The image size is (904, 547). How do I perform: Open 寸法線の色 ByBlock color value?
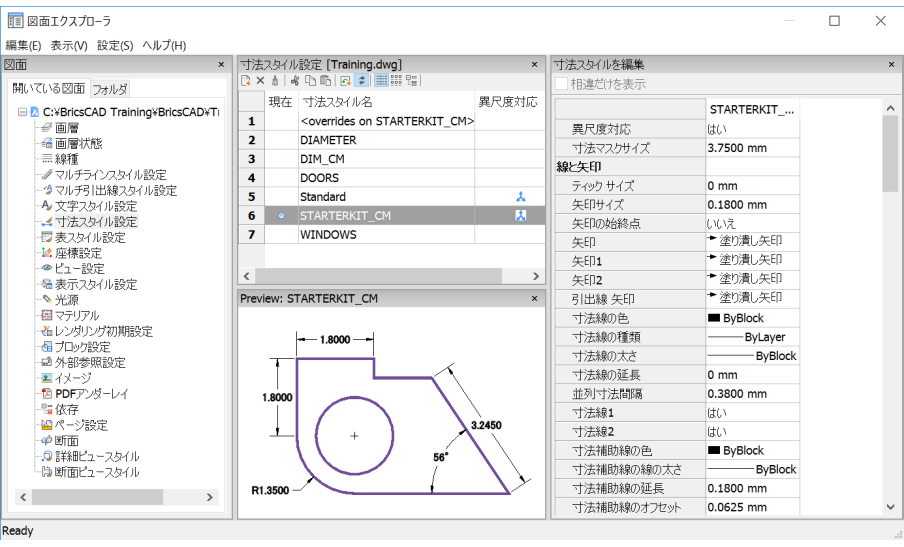pyautogui.click(x=752, y=318)
